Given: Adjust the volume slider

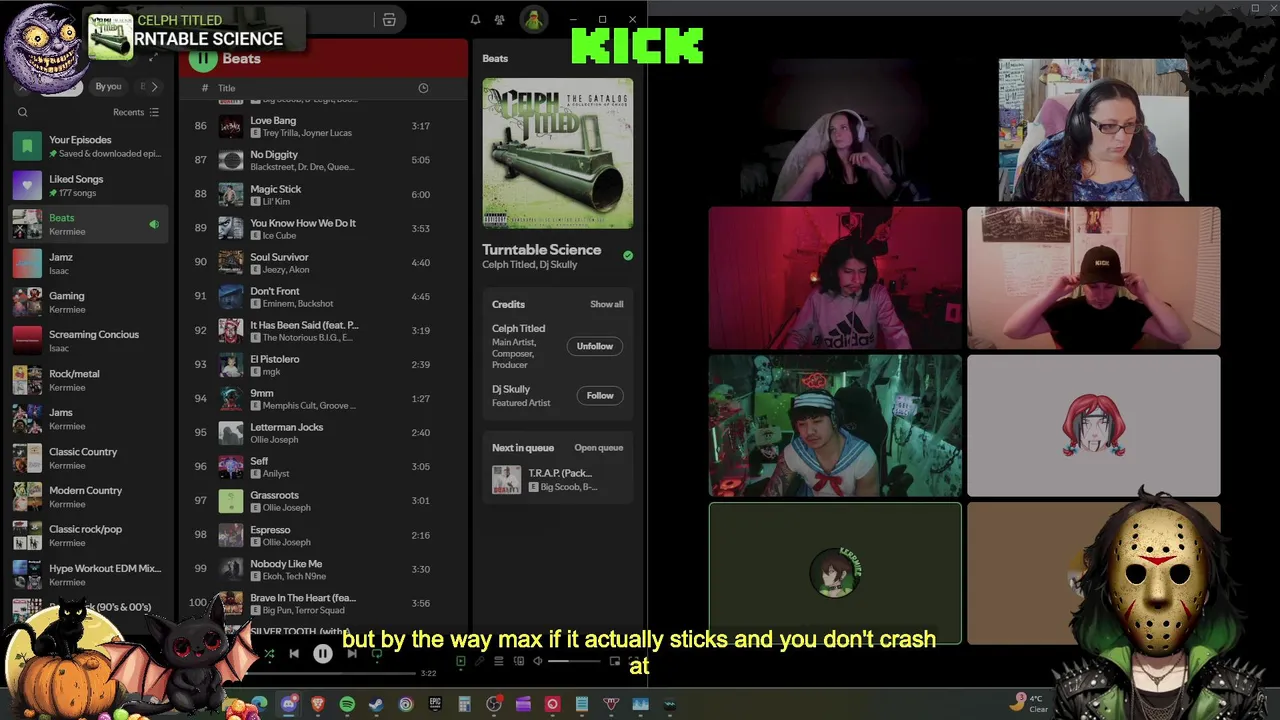Looking at the screenshot, I should pyautogui.click(x=572, y=661).
